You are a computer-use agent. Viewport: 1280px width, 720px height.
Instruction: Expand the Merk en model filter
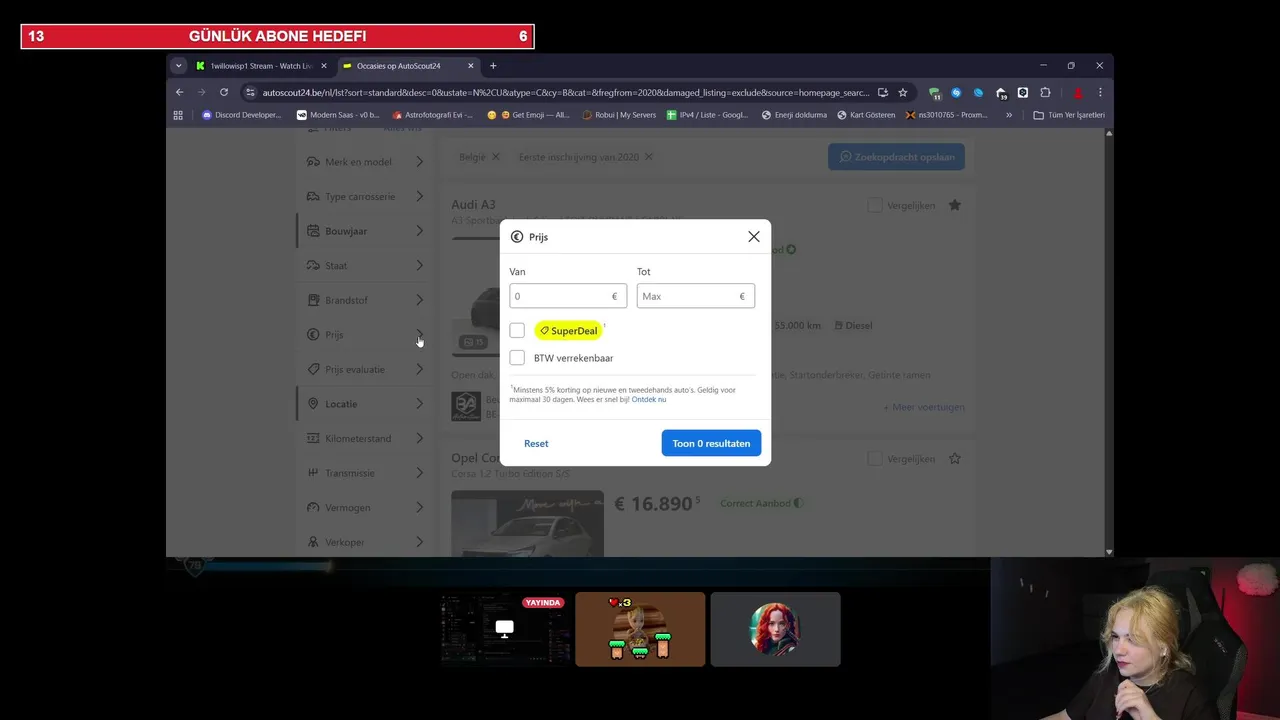pyautogui.click(x=364, y=162)
